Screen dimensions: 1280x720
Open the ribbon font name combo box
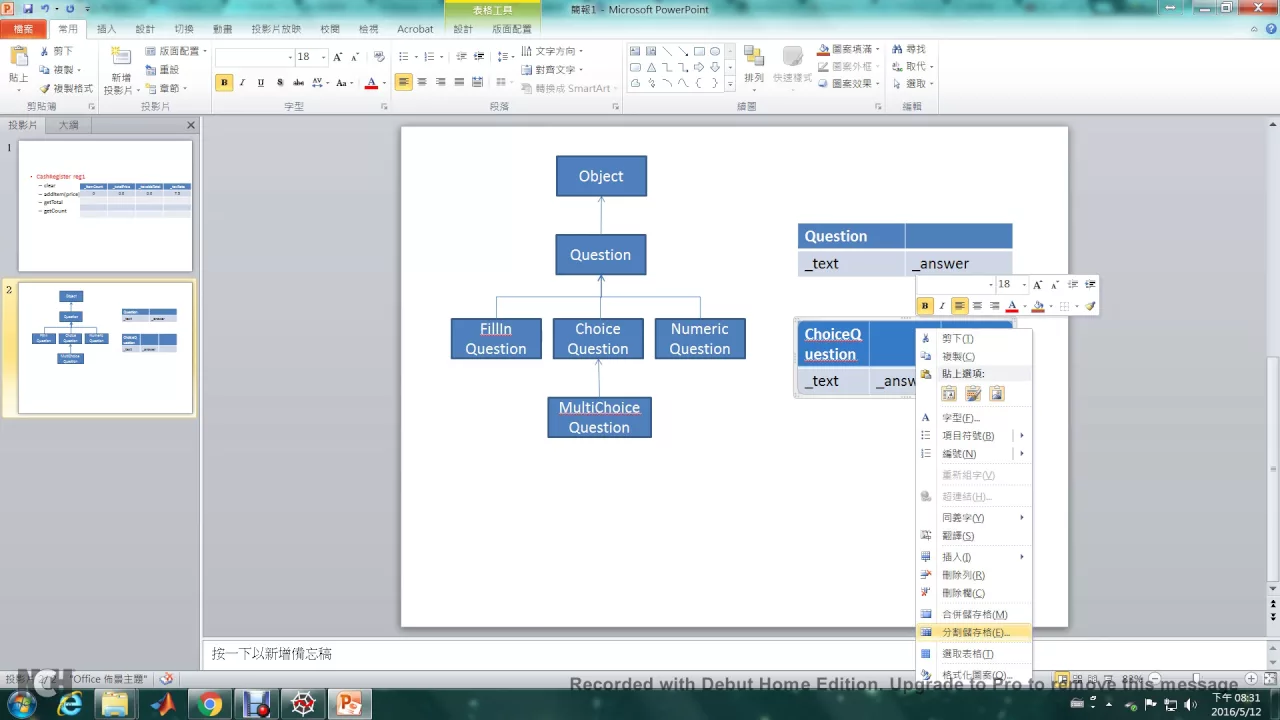click(x=253, y=57)
